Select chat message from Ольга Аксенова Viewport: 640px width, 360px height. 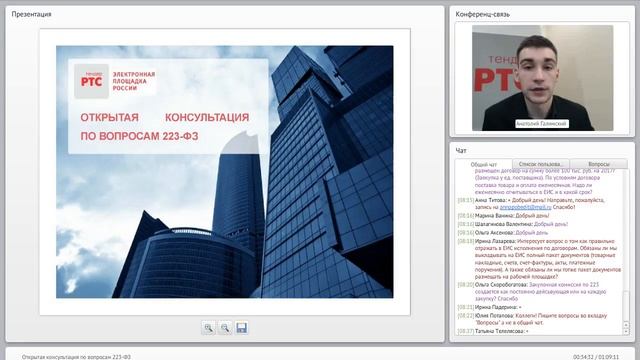tap(503, 233)
